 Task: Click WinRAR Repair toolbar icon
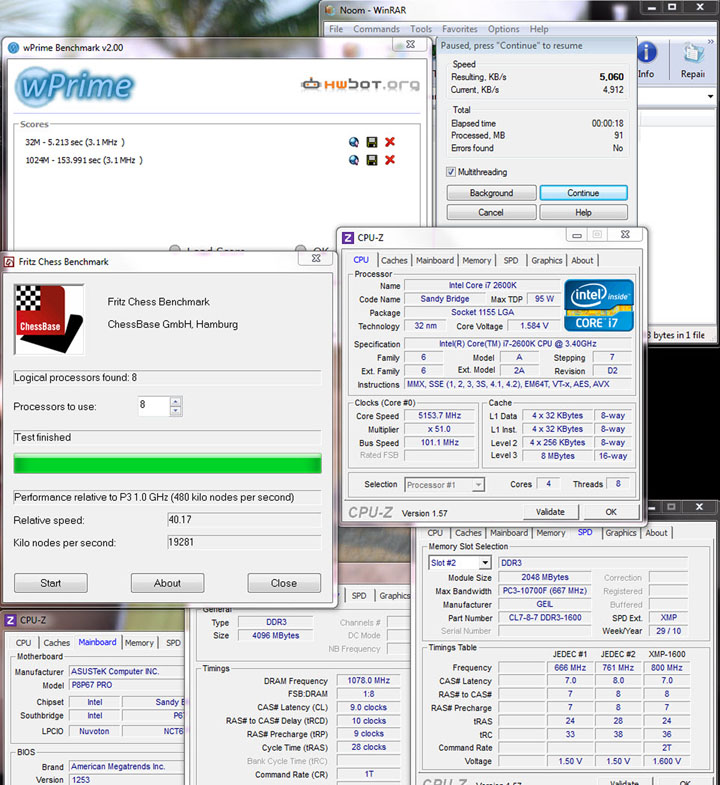693,60
